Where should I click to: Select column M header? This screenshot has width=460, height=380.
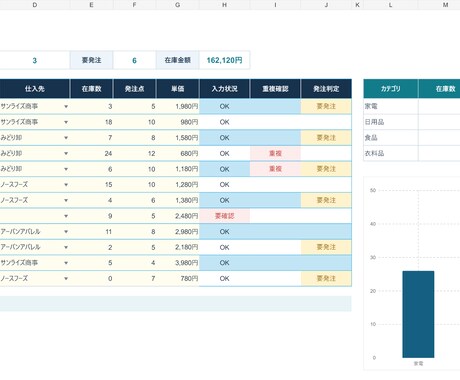[439, 5]
